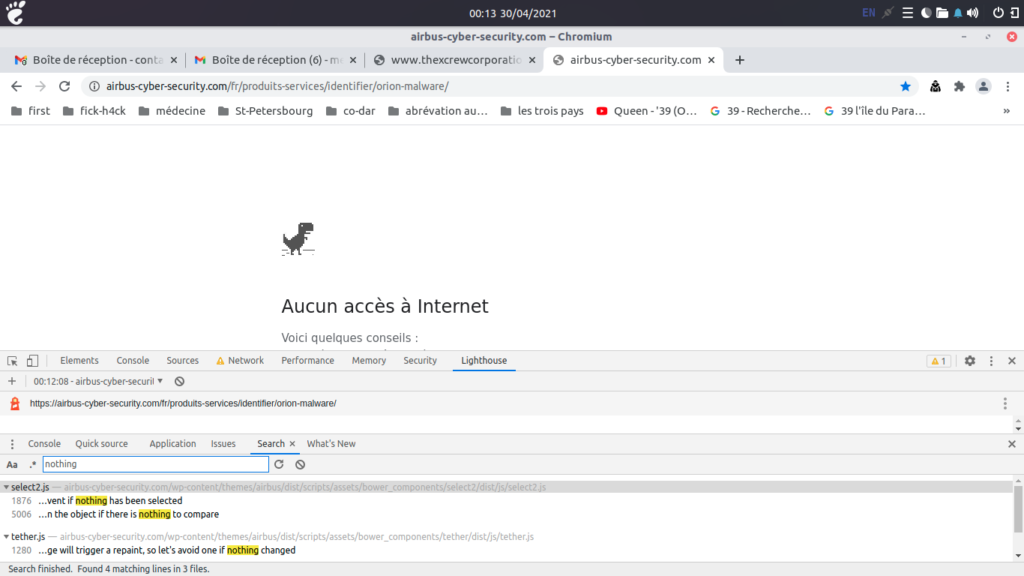The width and height of the screenshot is (1024, 576).
Task: Click the EN keyboard layout indicator
Action: coord(869,13)
